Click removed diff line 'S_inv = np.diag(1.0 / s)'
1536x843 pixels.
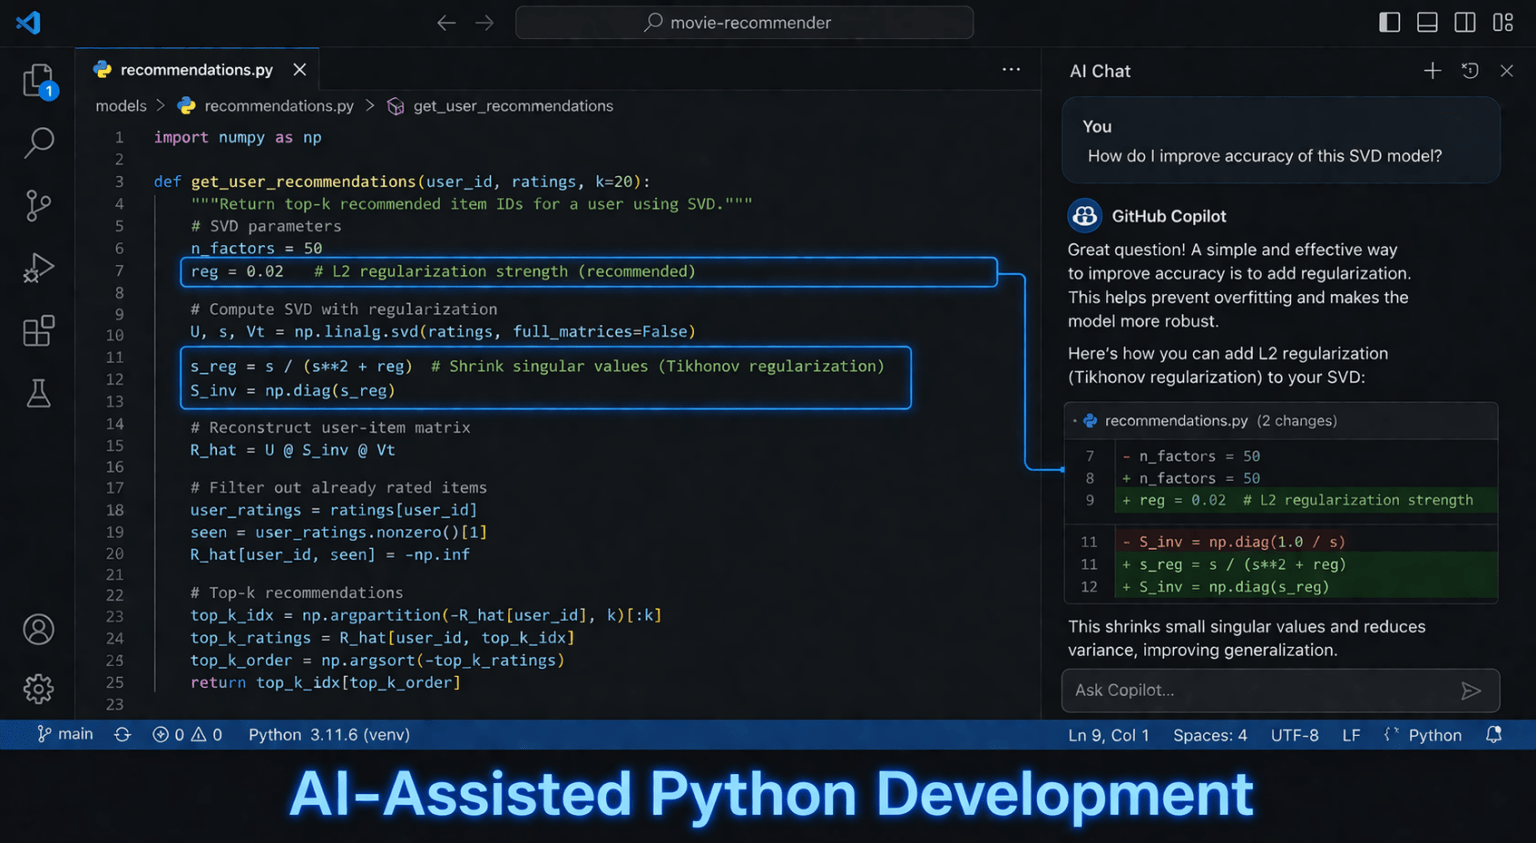coord(1306,541)
